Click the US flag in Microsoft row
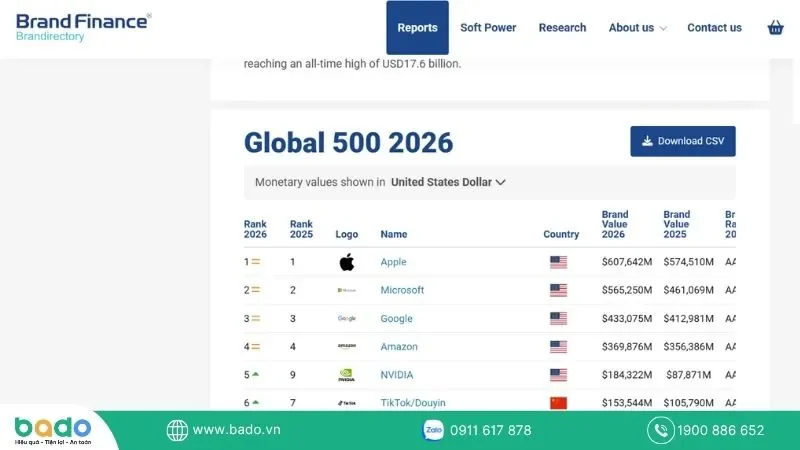This screenshot has height=450, width=800. 558,290
